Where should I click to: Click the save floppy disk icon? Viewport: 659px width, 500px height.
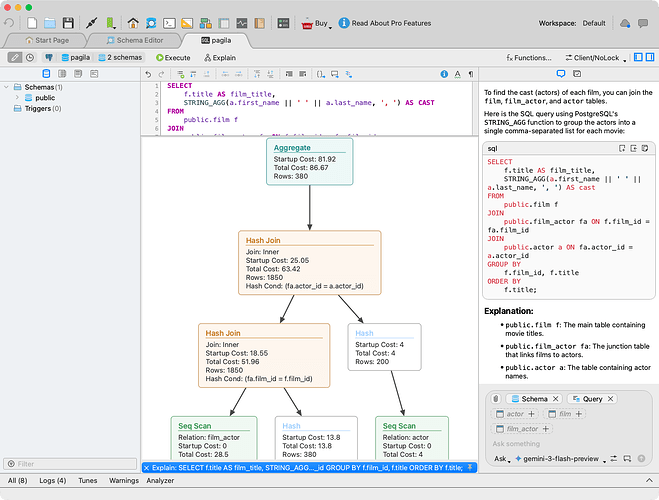click(68, 23)
